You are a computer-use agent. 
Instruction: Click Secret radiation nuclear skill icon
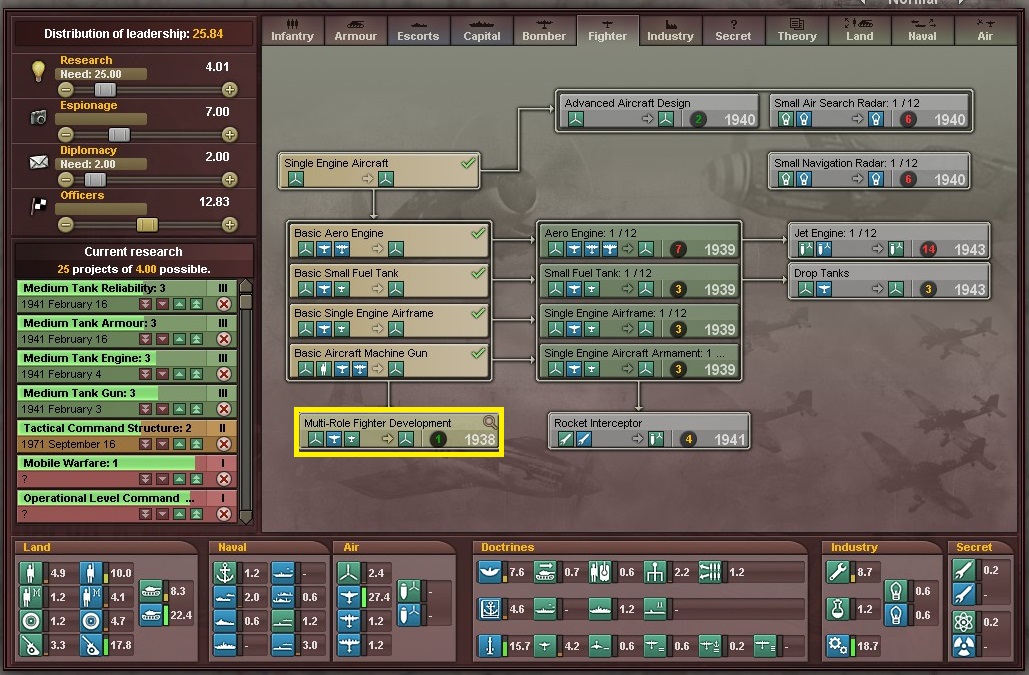coord(963,647)
